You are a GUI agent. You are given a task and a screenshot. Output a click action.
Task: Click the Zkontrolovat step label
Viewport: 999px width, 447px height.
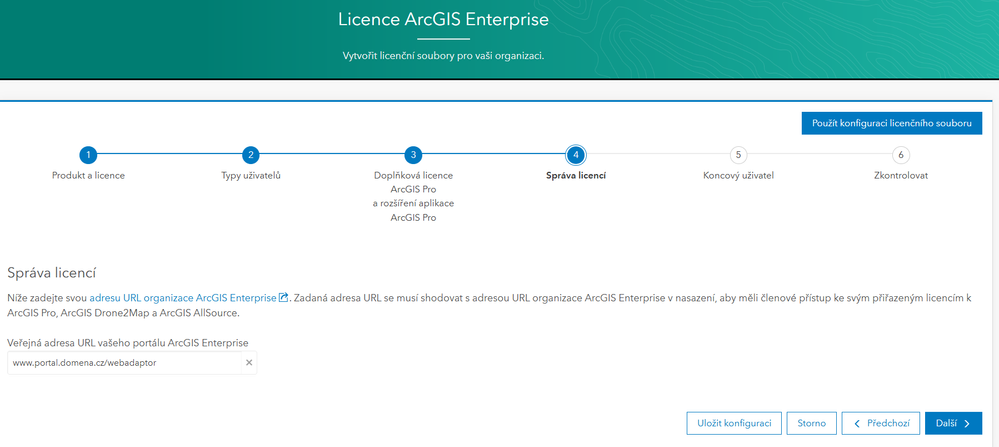click(901, 176)
